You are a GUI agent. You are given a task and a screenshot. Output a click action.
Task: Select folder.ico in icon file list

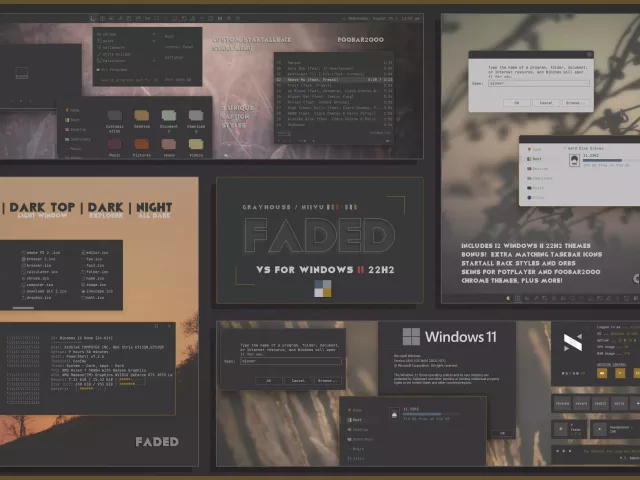tap(95, 272)
